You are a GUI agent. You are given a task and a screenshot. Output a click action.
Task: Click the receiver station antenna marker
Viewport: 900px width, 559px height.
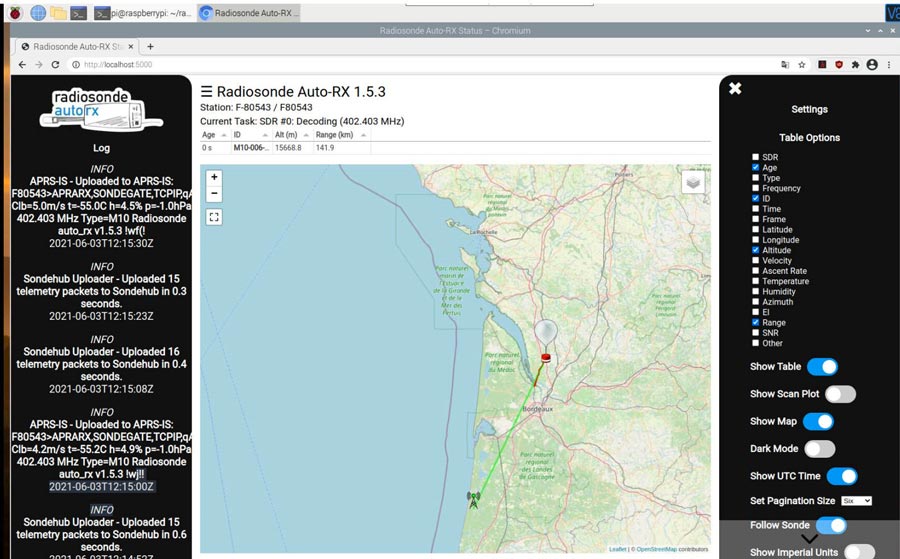[474, 499]
